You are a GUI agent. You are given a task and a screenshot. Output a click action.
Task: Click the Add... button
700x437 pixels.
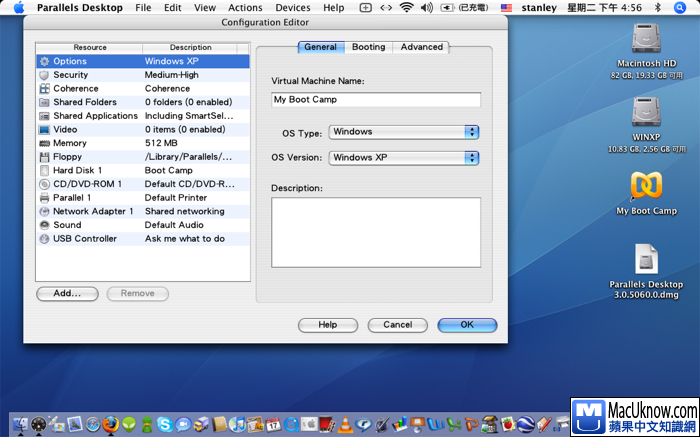tap(67, 293)
